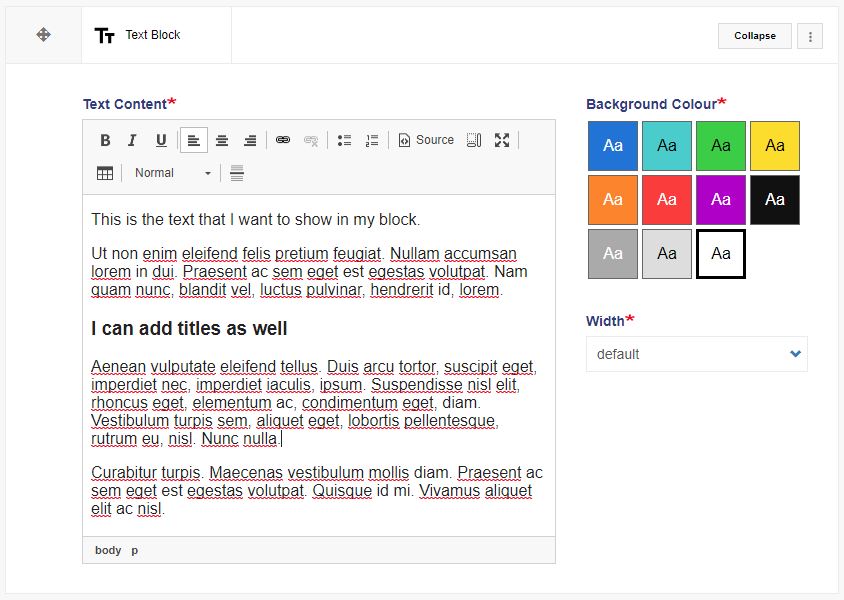The height and width of the screenshot is (600, 844).
Task: Open the Normal paragraph format dropdown
Action: coord(172,173)
